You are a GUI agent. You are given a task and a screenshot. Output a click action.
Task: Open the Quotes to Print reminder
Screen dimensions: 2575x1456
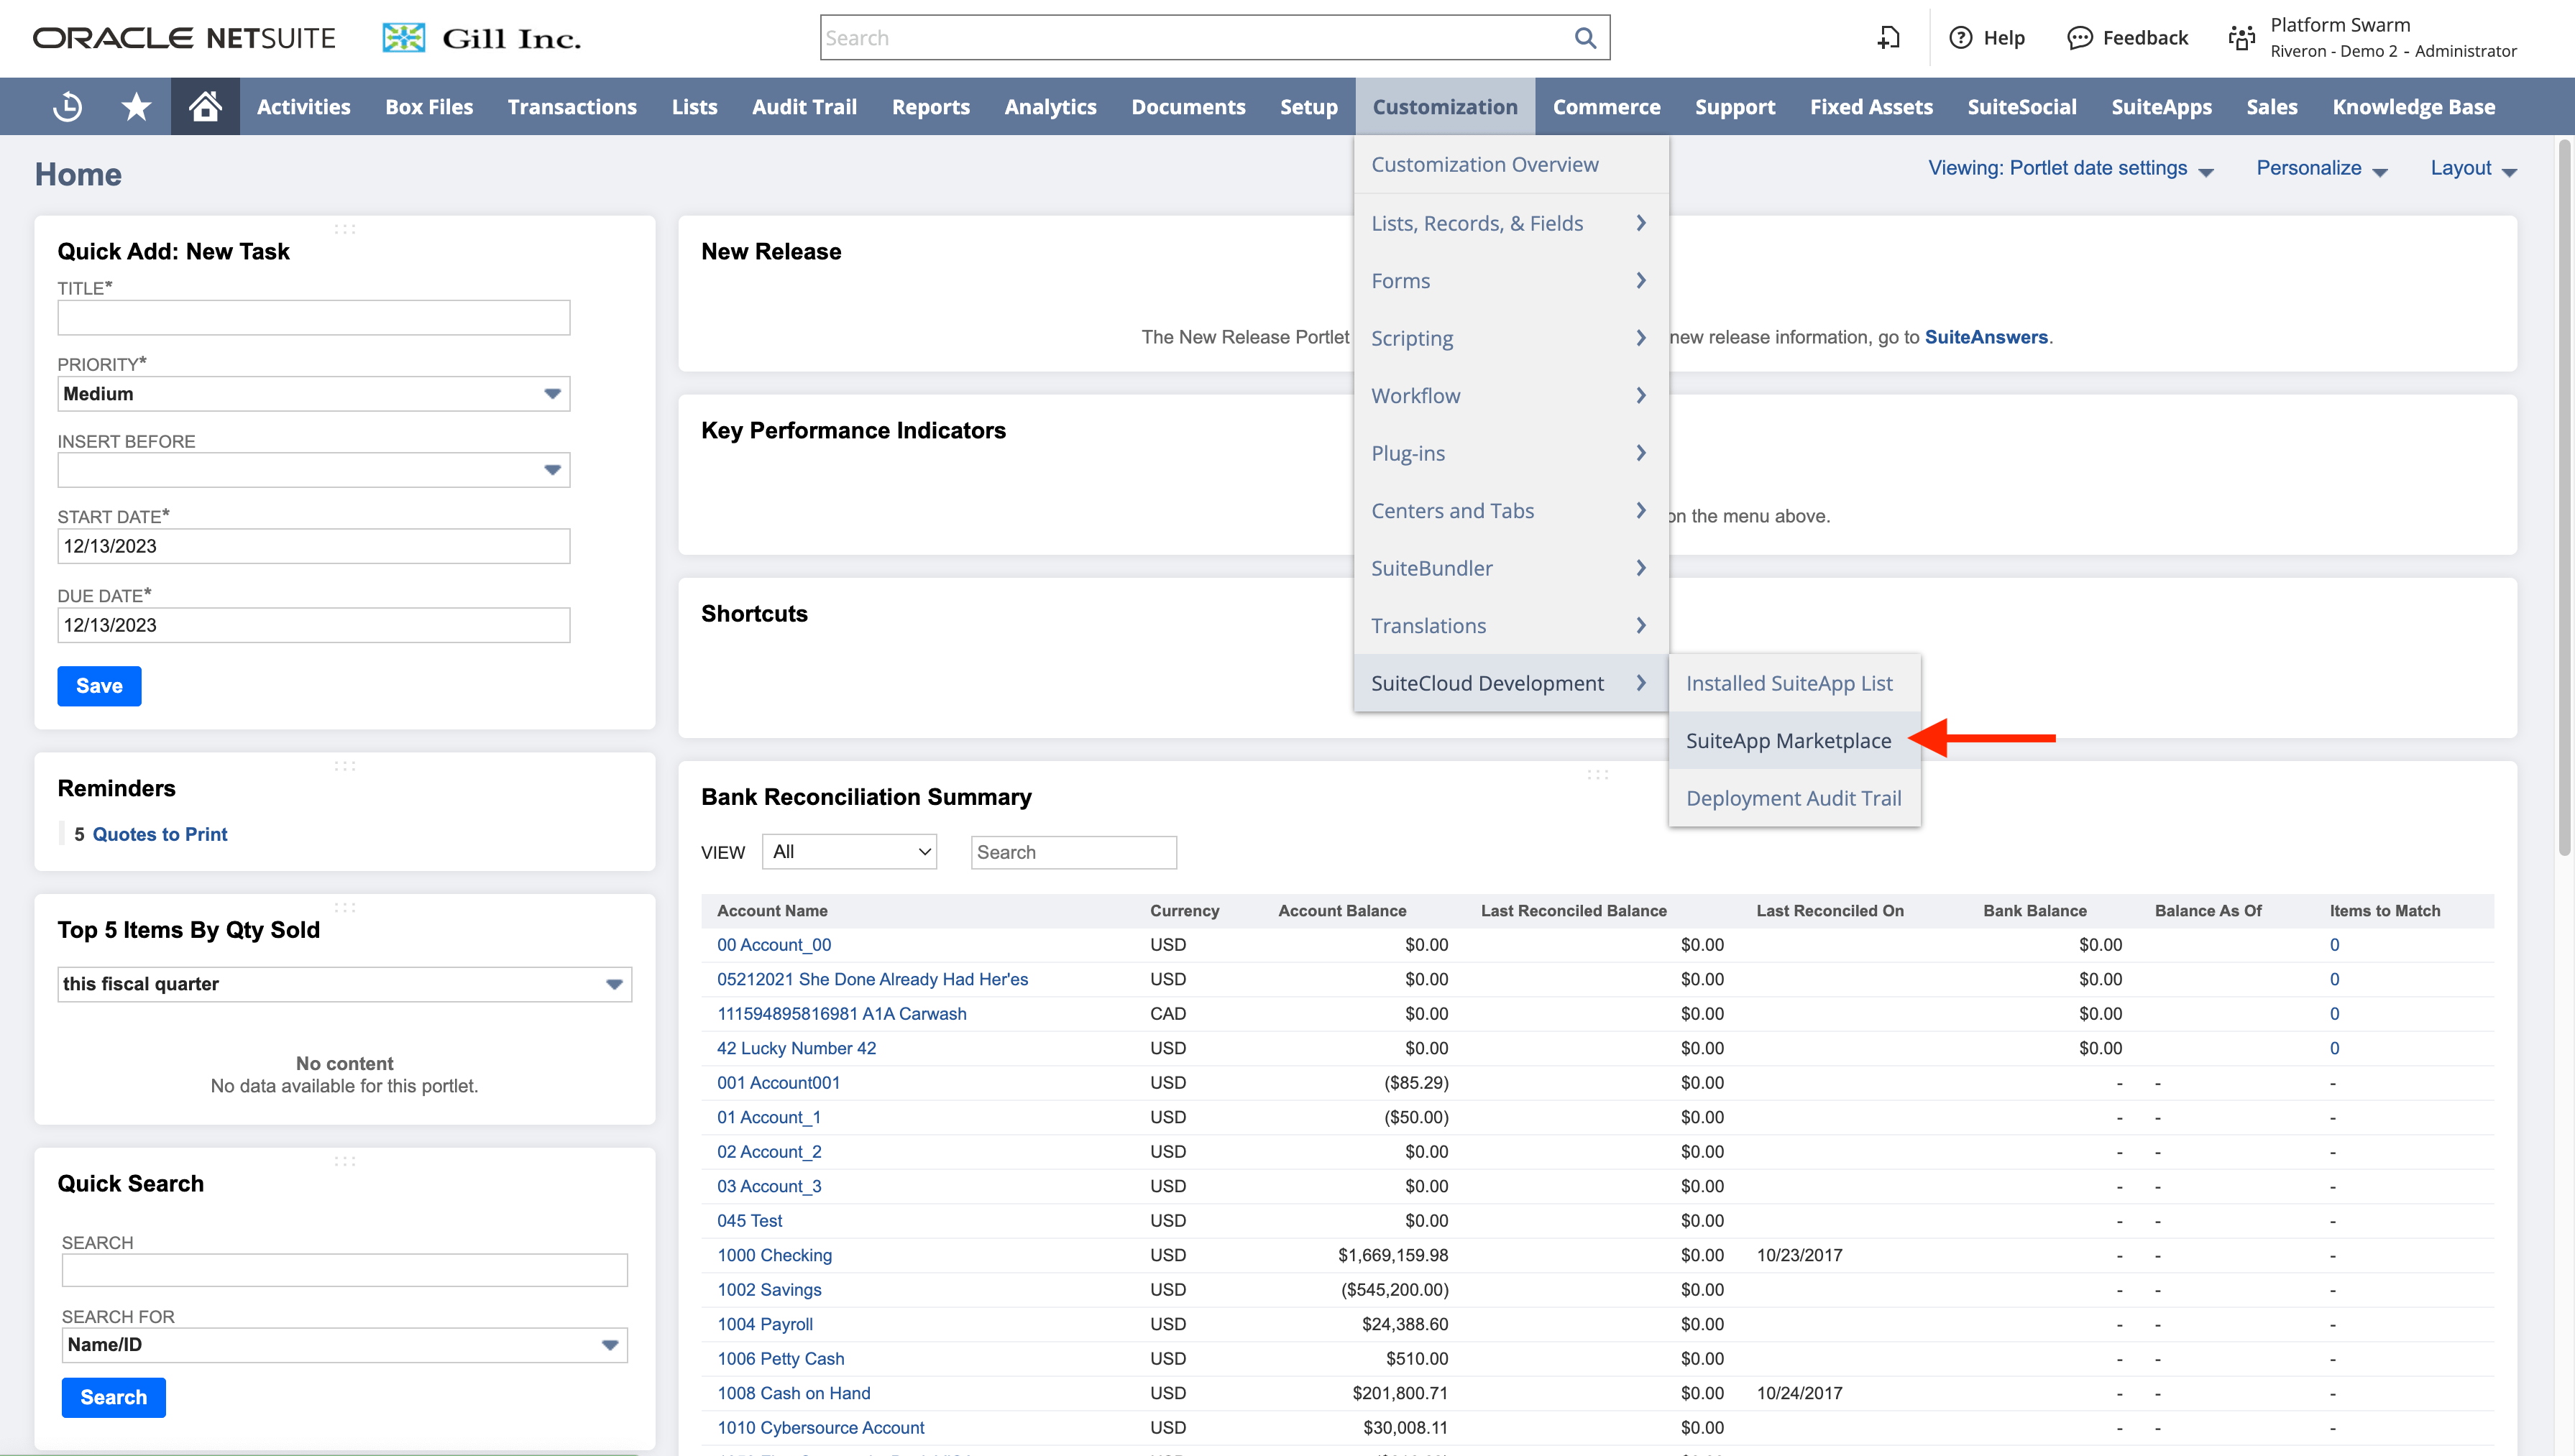pos(160,834)
